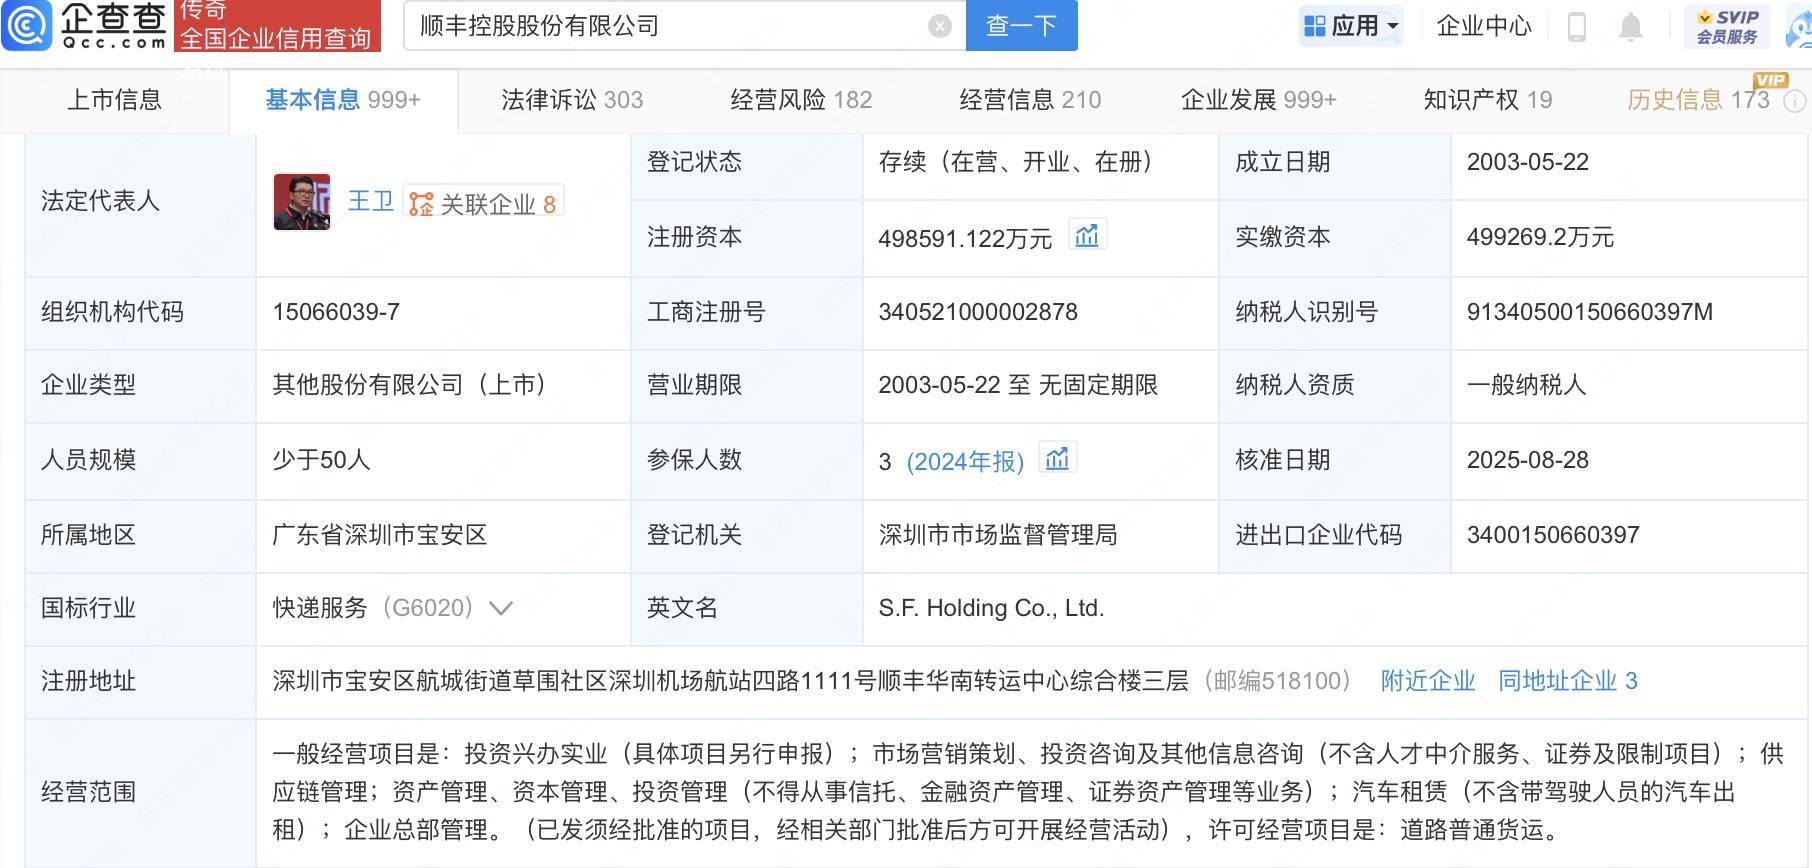Open the mobile phone app icon
The width and height of the screenshot is (1812, 868).
[x=1577, y=27]
